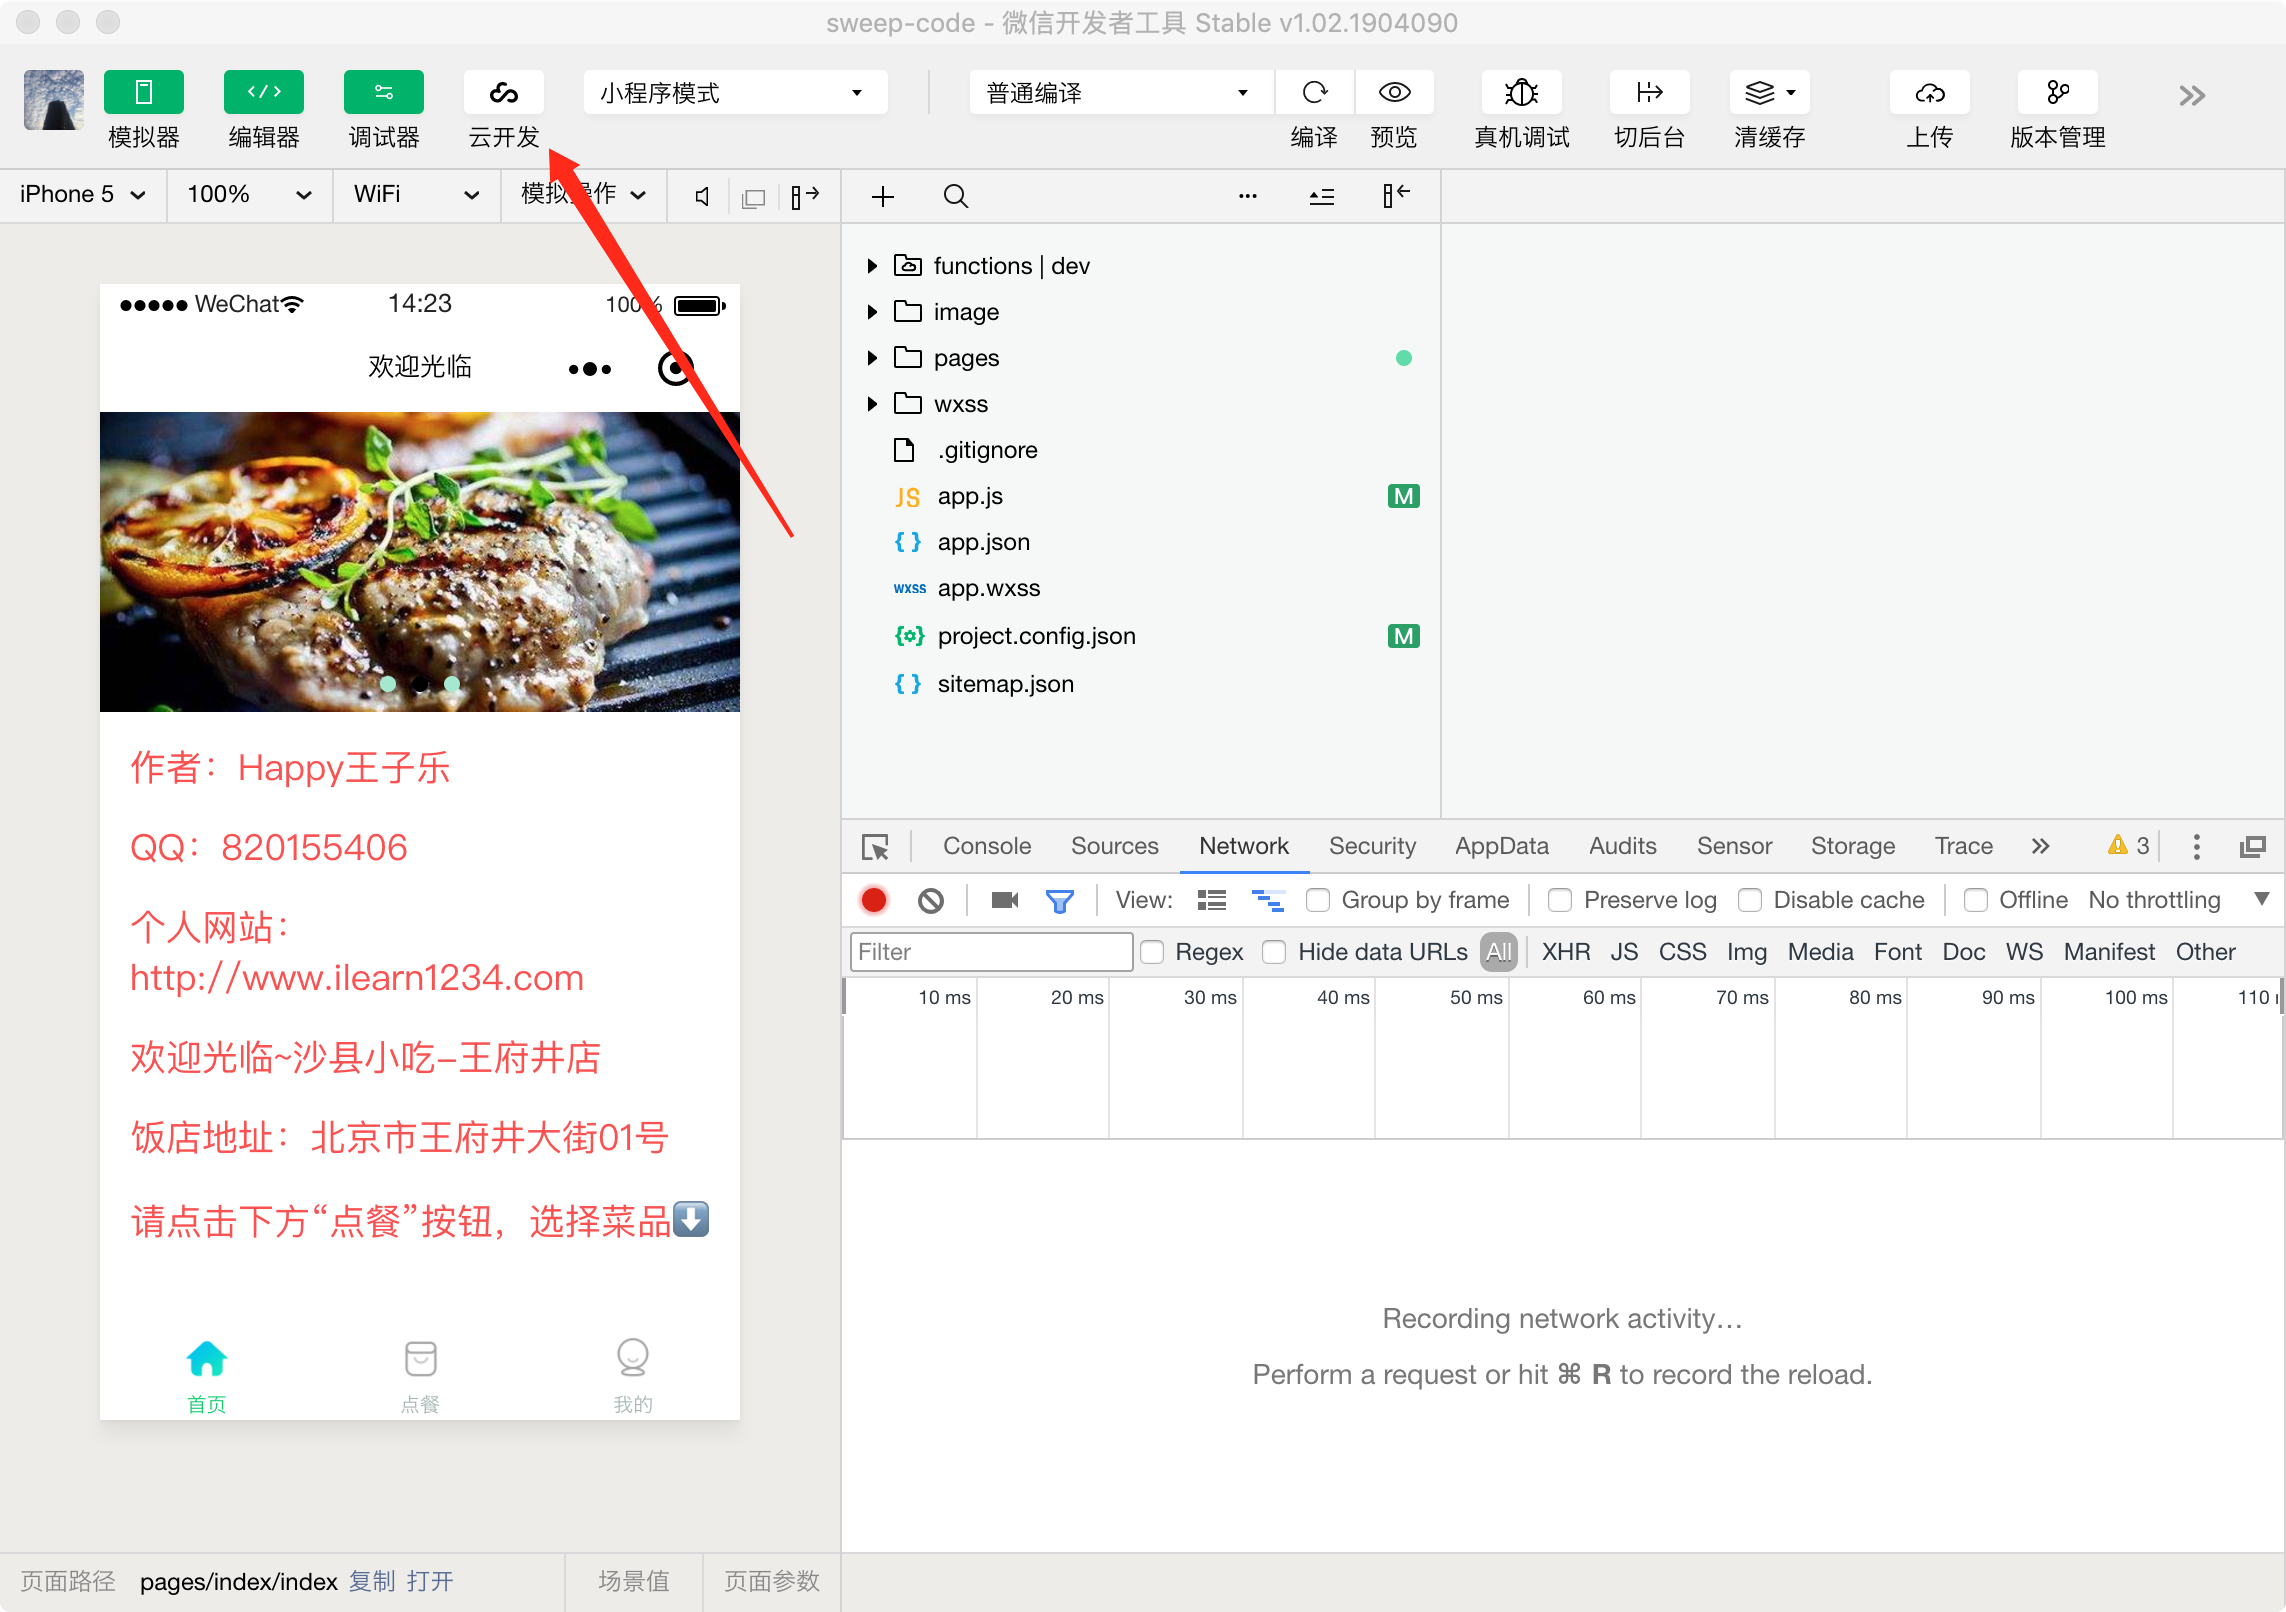Filter network requests by JS
Viewport: 2286px width, 1612px height.
(x=1623, y=952)
